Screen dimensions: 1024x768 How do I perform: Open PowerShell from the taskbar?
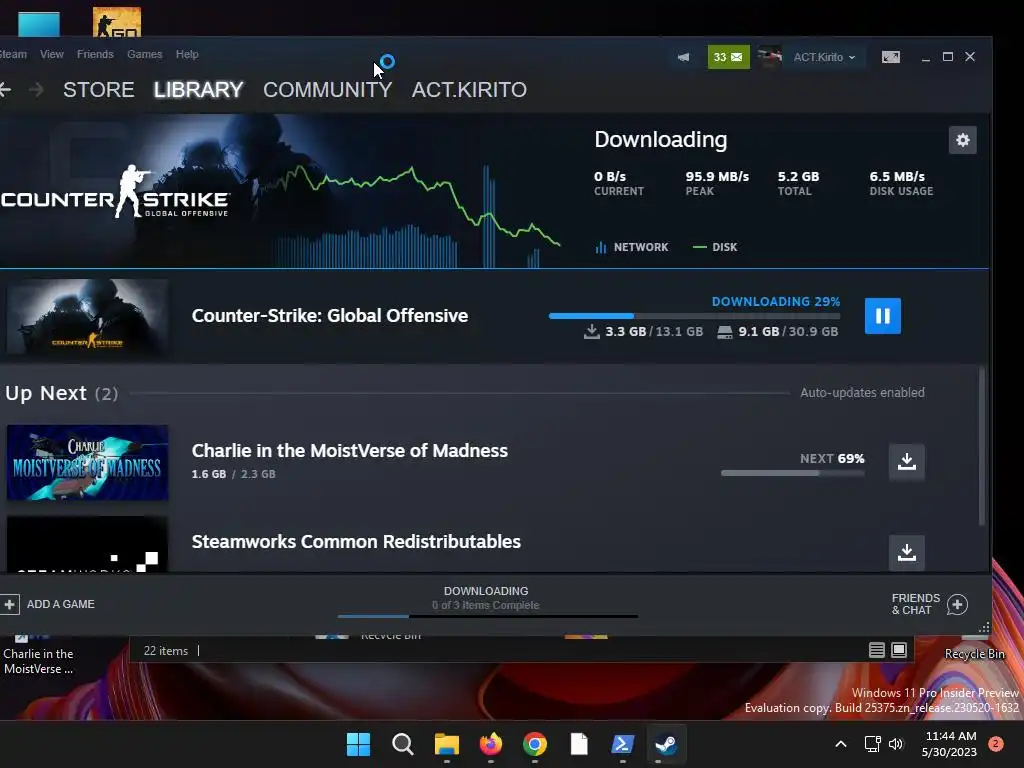pyautogui.click(x=622, y=744)
